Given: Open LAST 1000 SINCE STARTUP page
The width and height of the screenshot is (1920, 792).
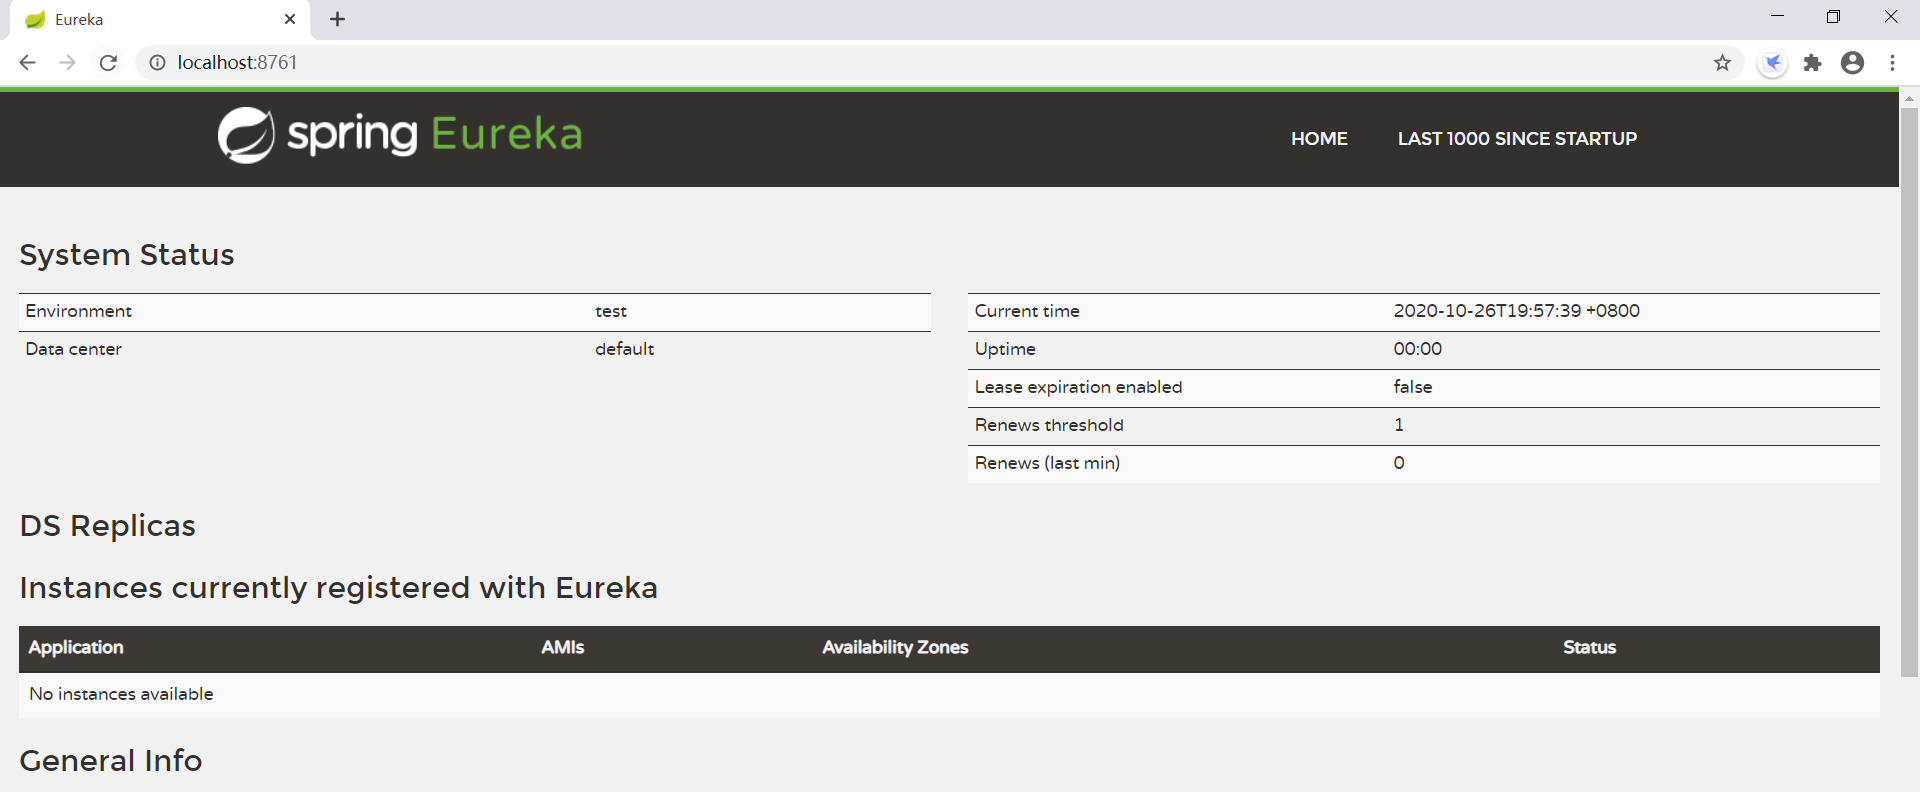Looking at the screenshot, I should coord(1517,139).
